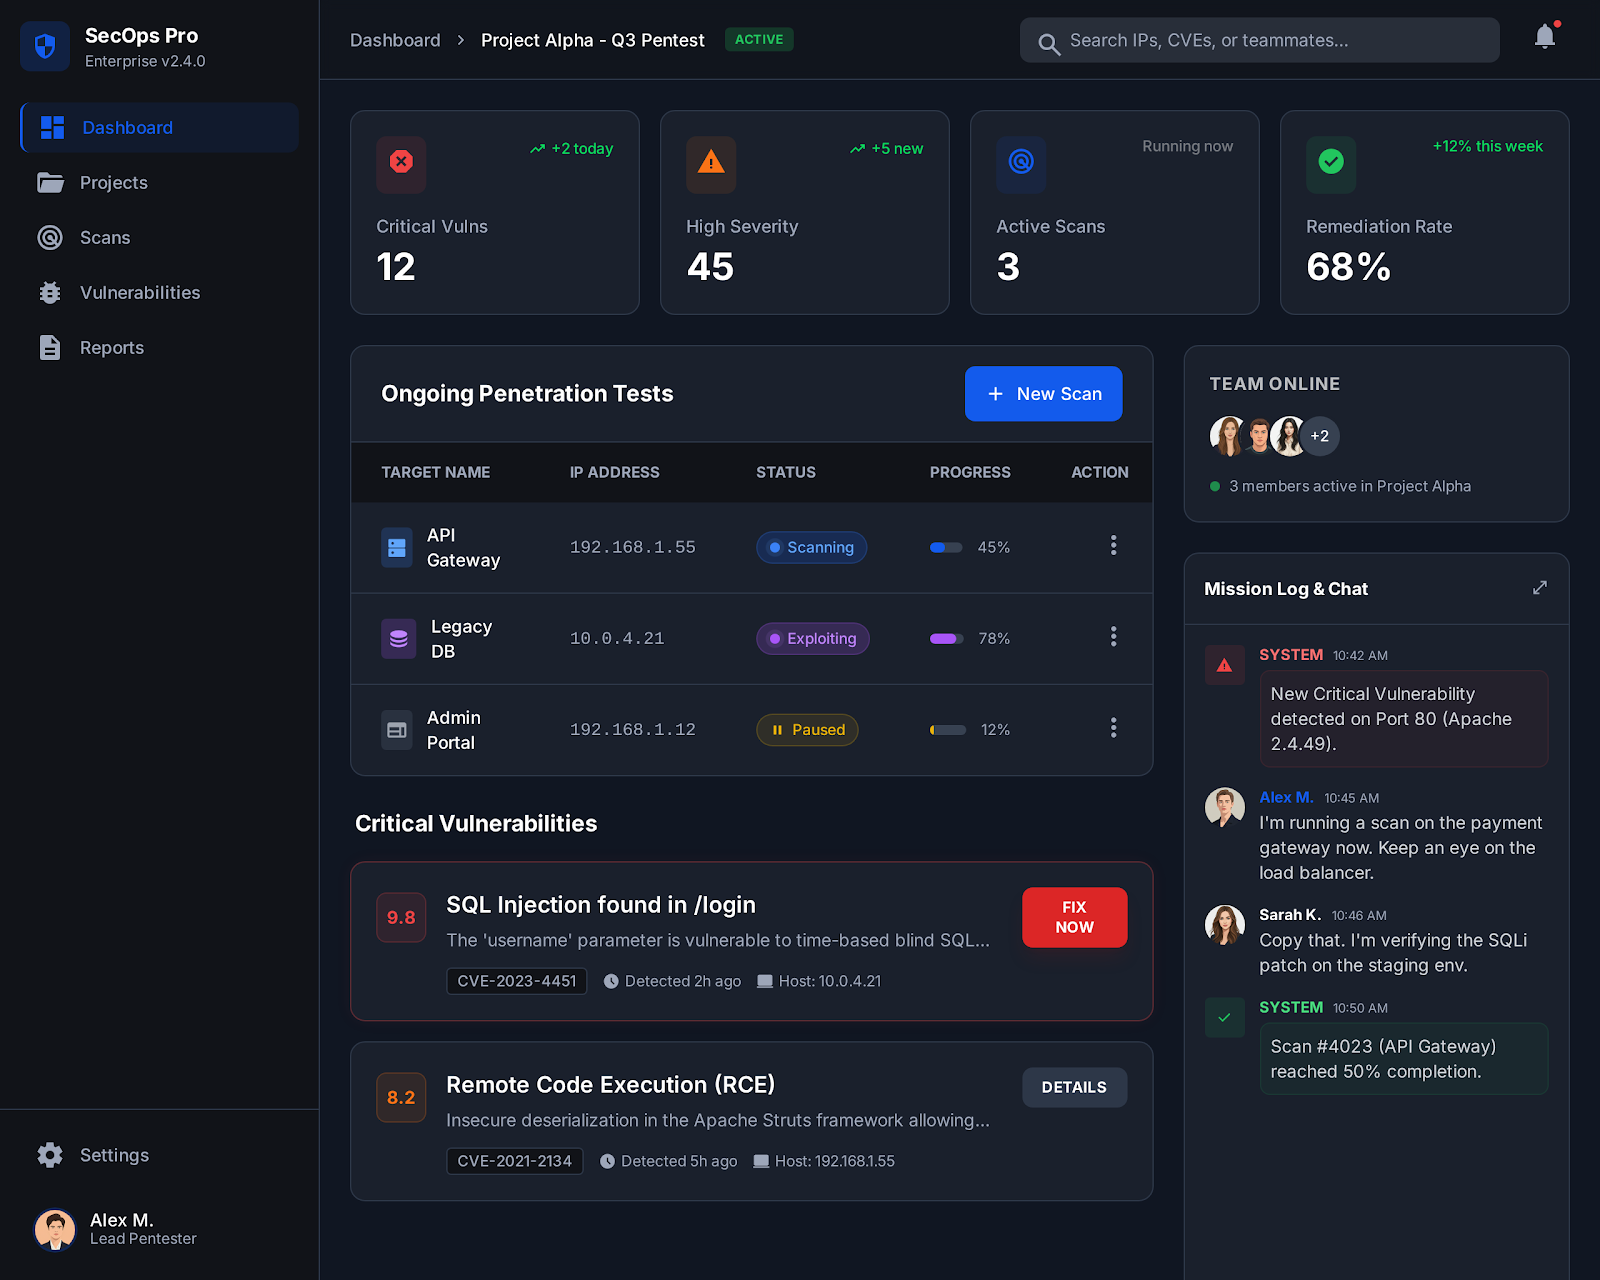Screen dimensions: 1600x1280
Task: Click the Active Scans radar icon
Action: 1020,164
